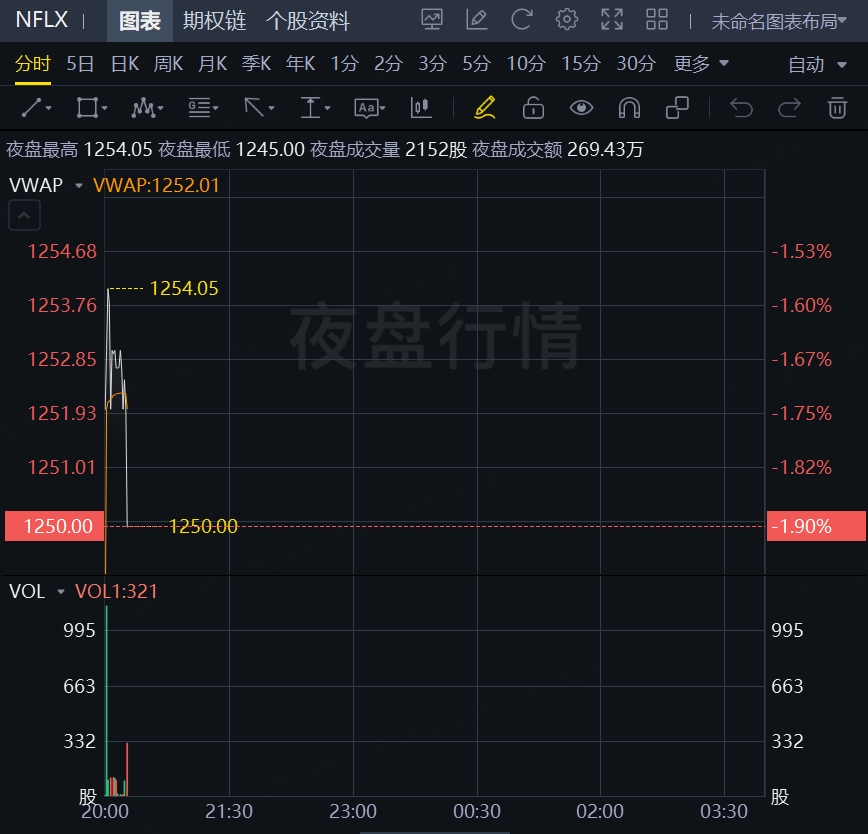Screen dimensions: 868x834
Task: Click the trash icon to delete drawings
Action: pos(837,107)
